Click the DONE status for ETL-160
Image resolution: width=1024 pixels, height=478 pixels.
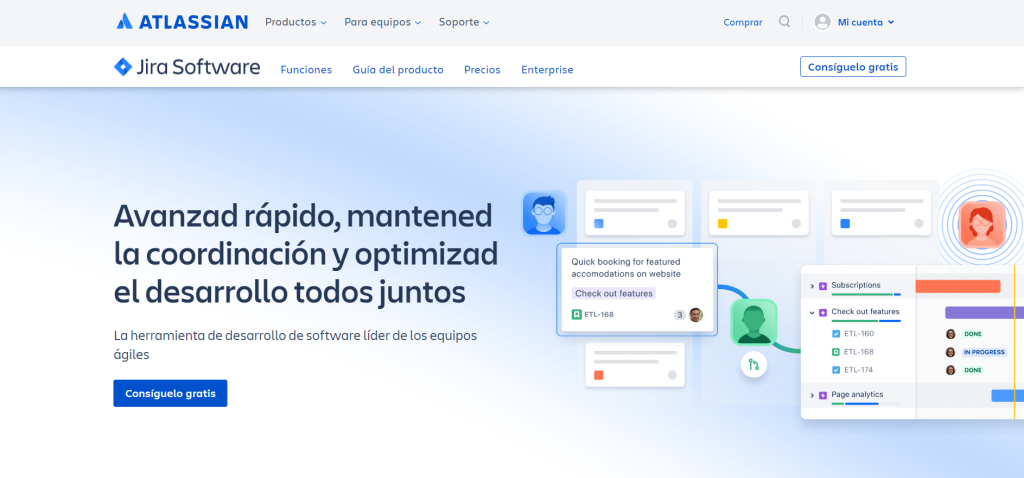(973, 334)
